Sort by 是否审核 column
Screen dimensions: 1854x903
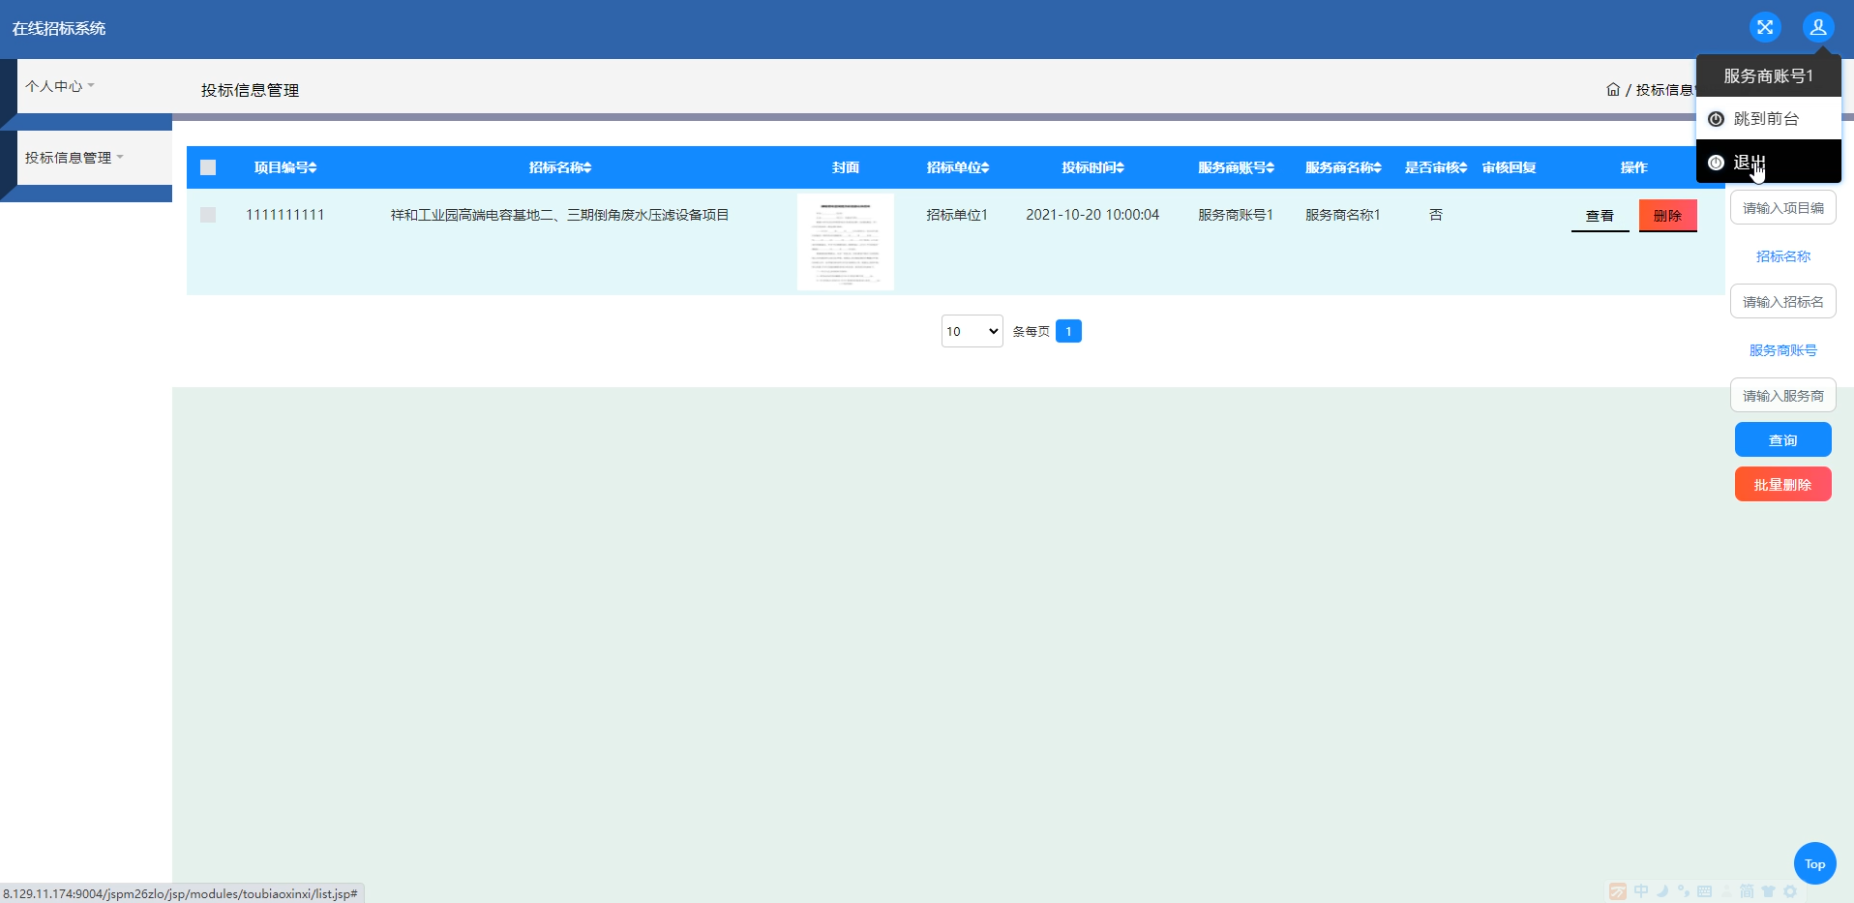1436,167
